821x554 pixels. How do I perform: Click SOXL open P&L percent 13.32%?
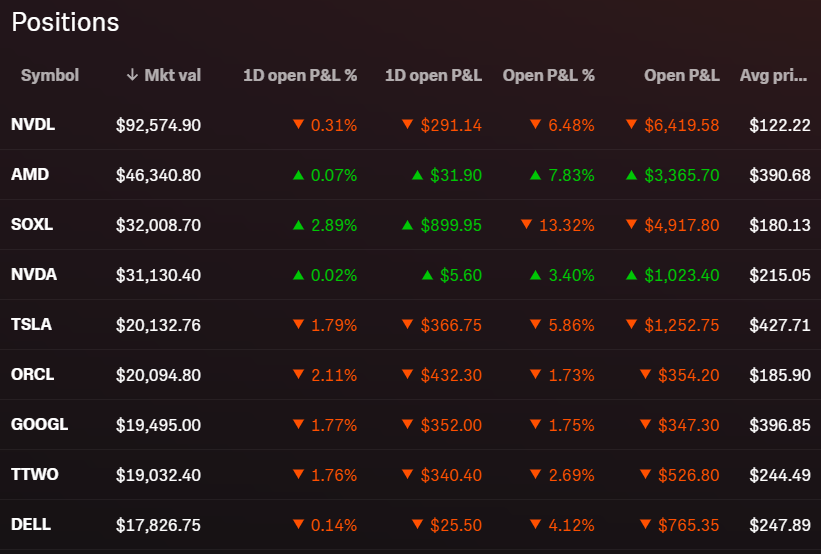(567, 225)
